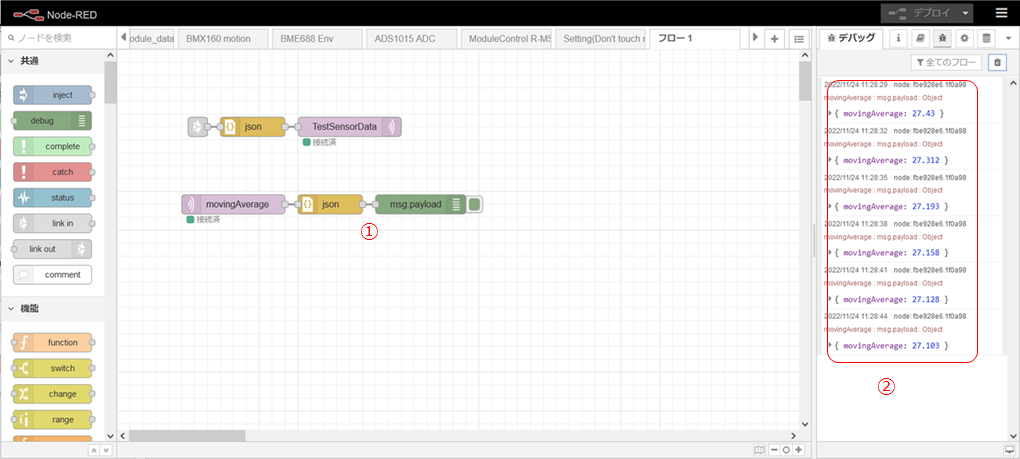Switch to the ADS1015 ADC tab

405,38
